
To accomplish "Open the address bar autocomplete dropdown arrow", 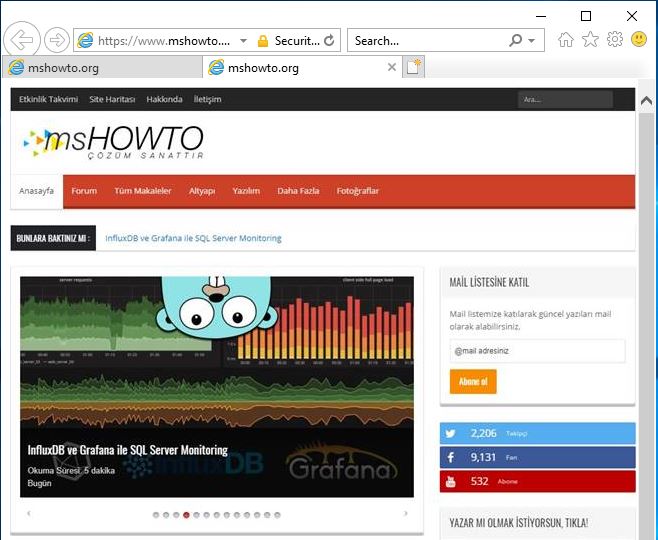I will click(243, 41).
